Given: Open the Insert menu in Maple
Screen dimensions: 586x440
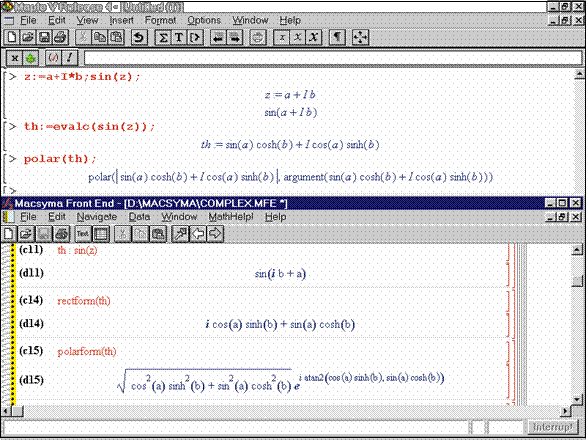Looking at the screenshot, I should click(x=121, y=20).
